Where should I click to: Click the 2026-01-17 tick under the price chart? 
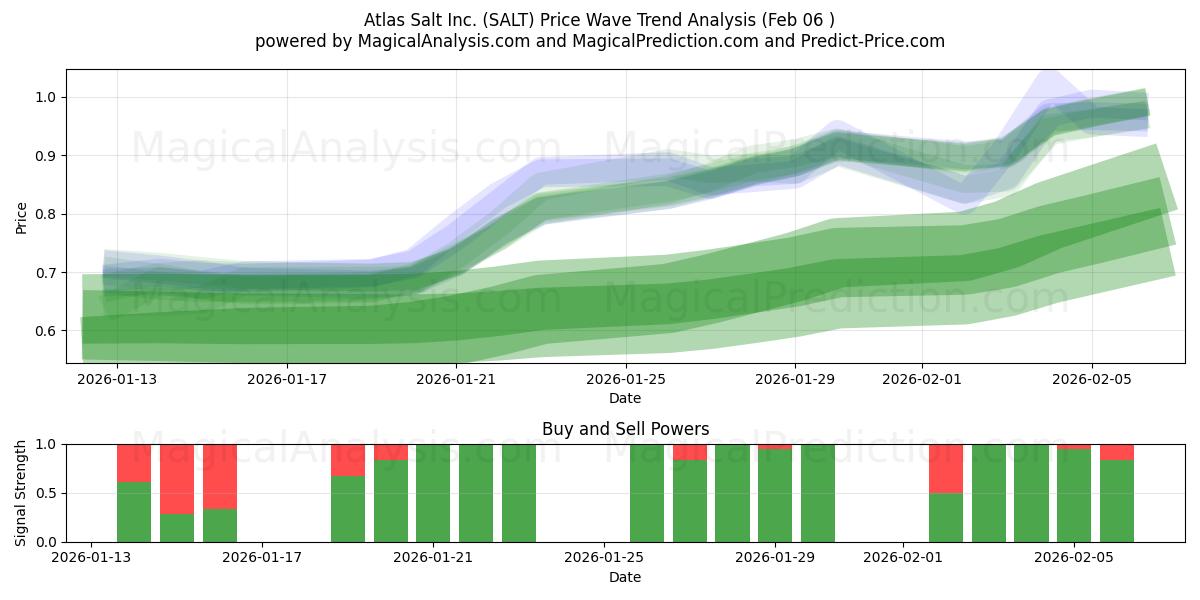click(x=287, y=379)
